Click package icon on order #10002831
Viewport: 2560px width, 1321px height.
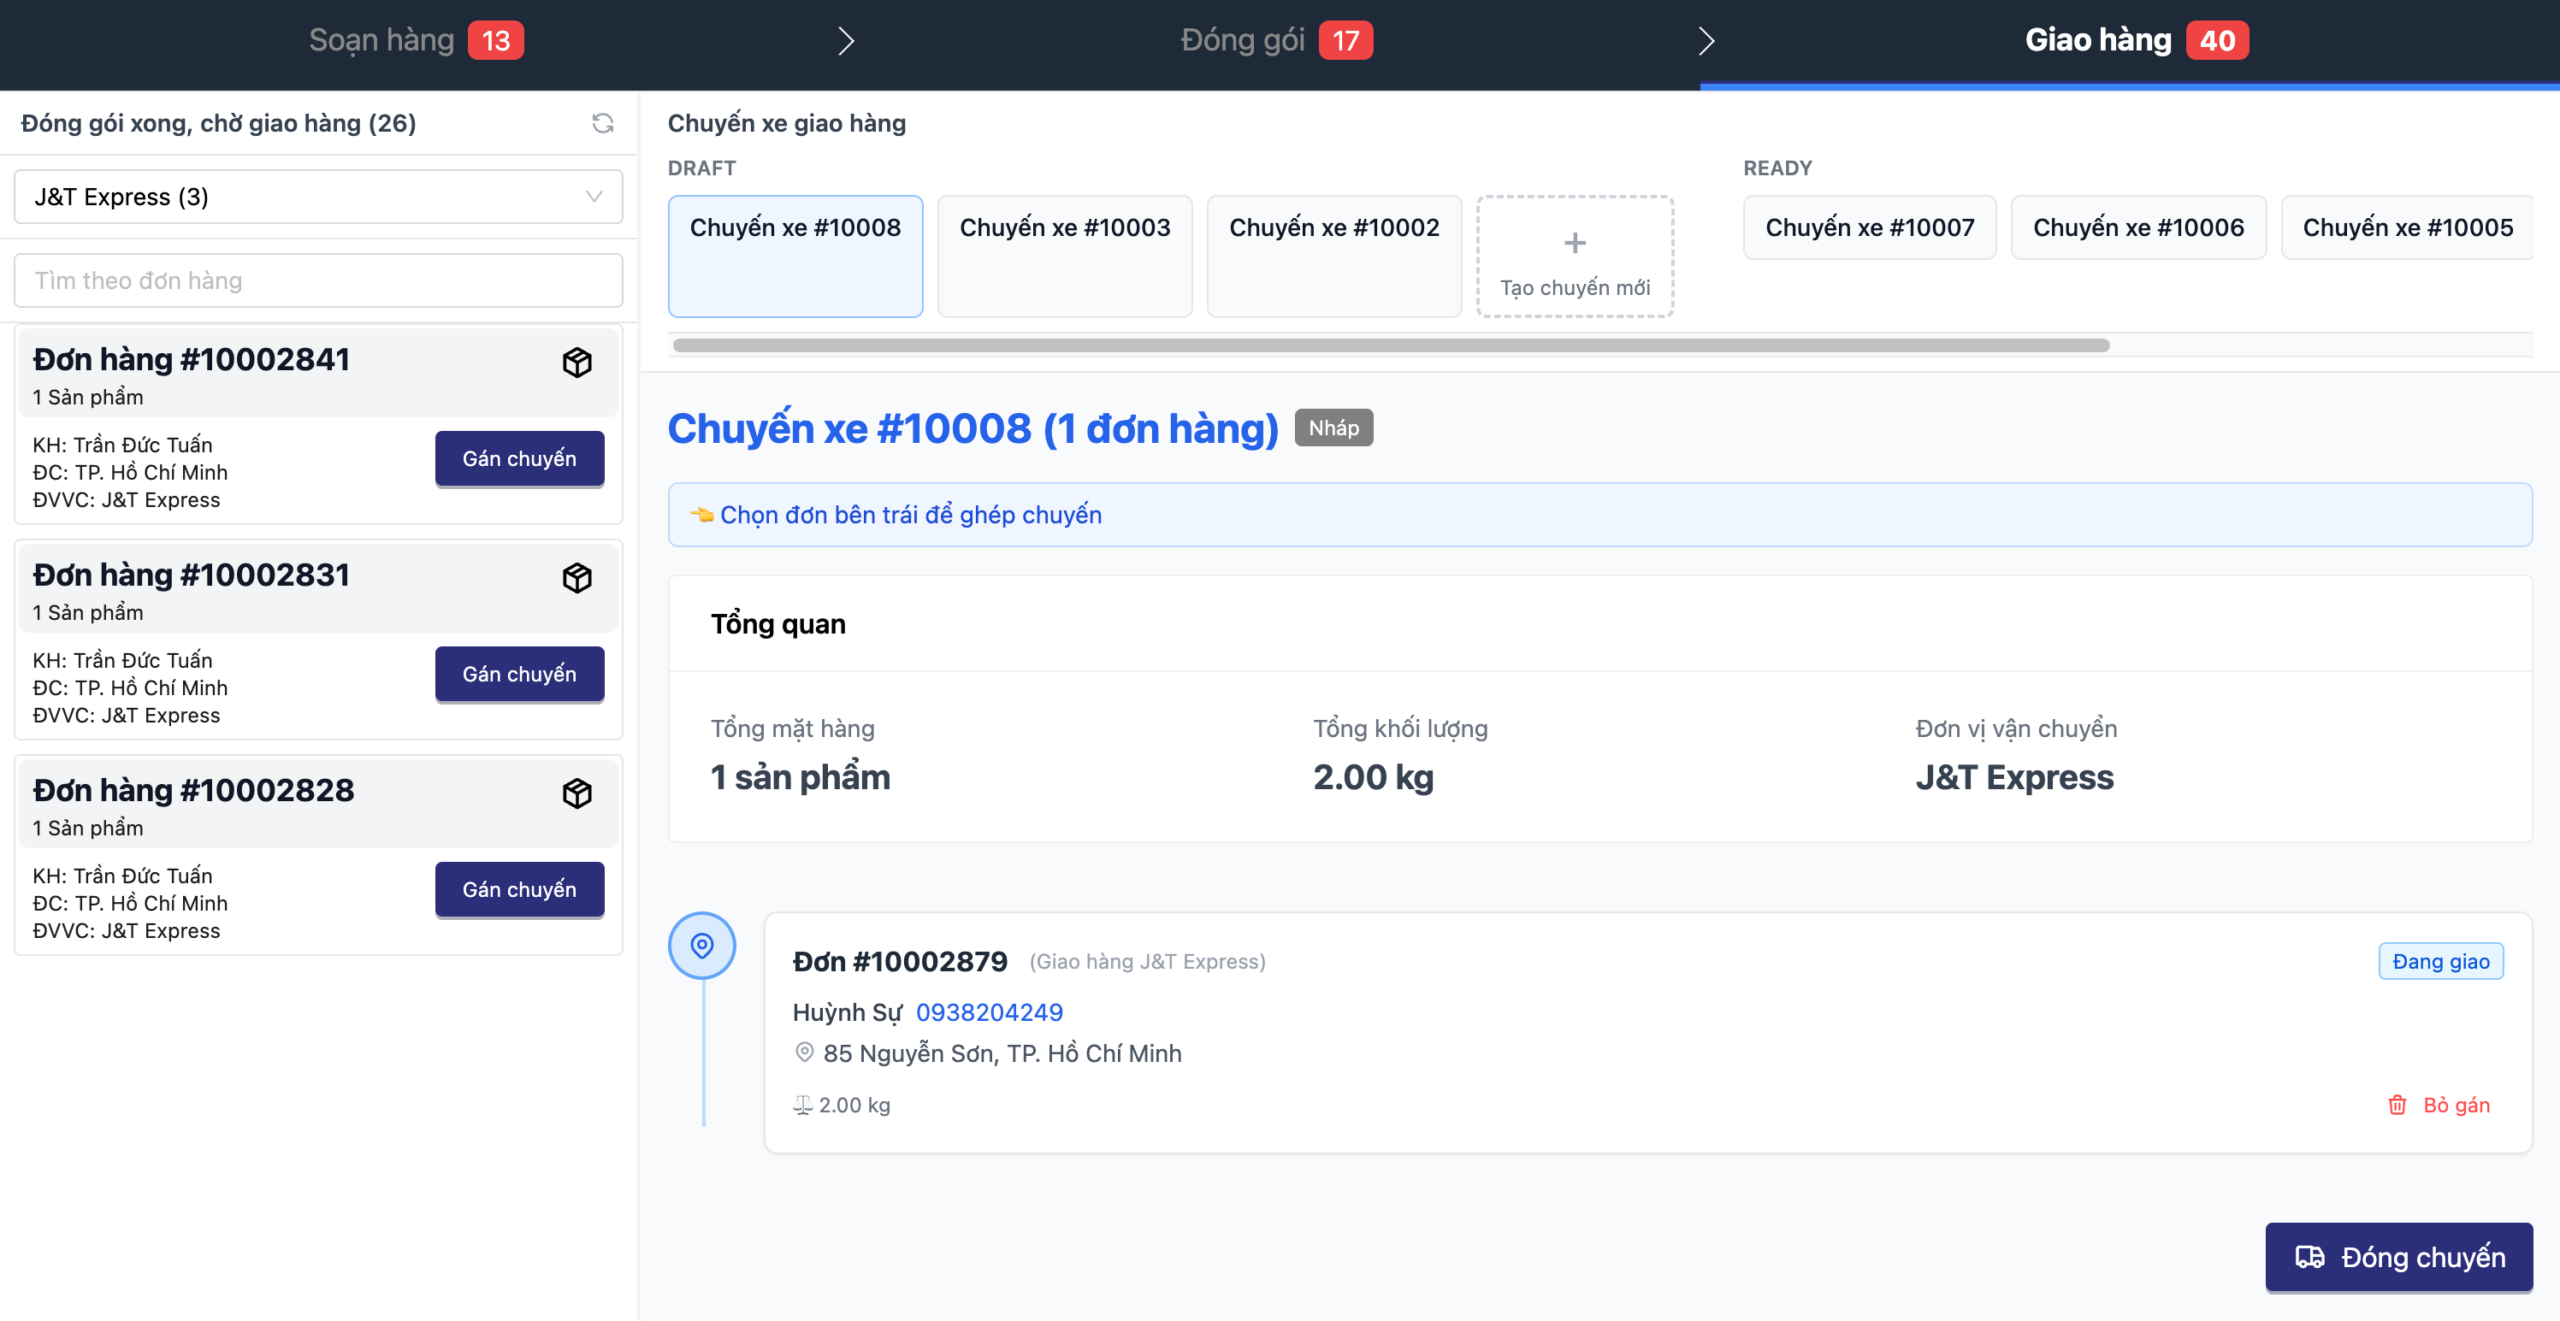(577, 577)
